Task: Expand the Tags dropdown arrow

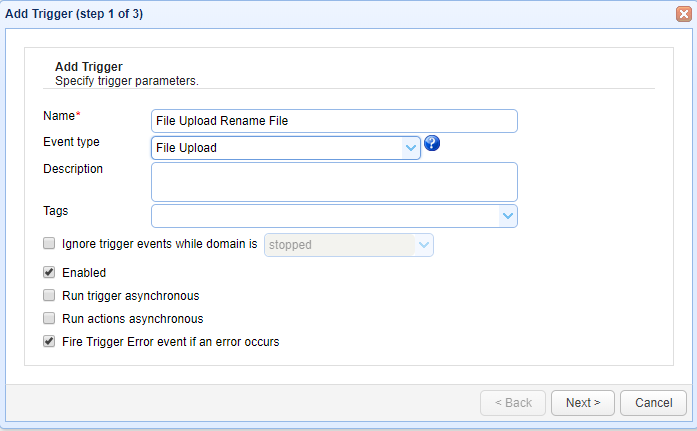Action: [508, 216]
